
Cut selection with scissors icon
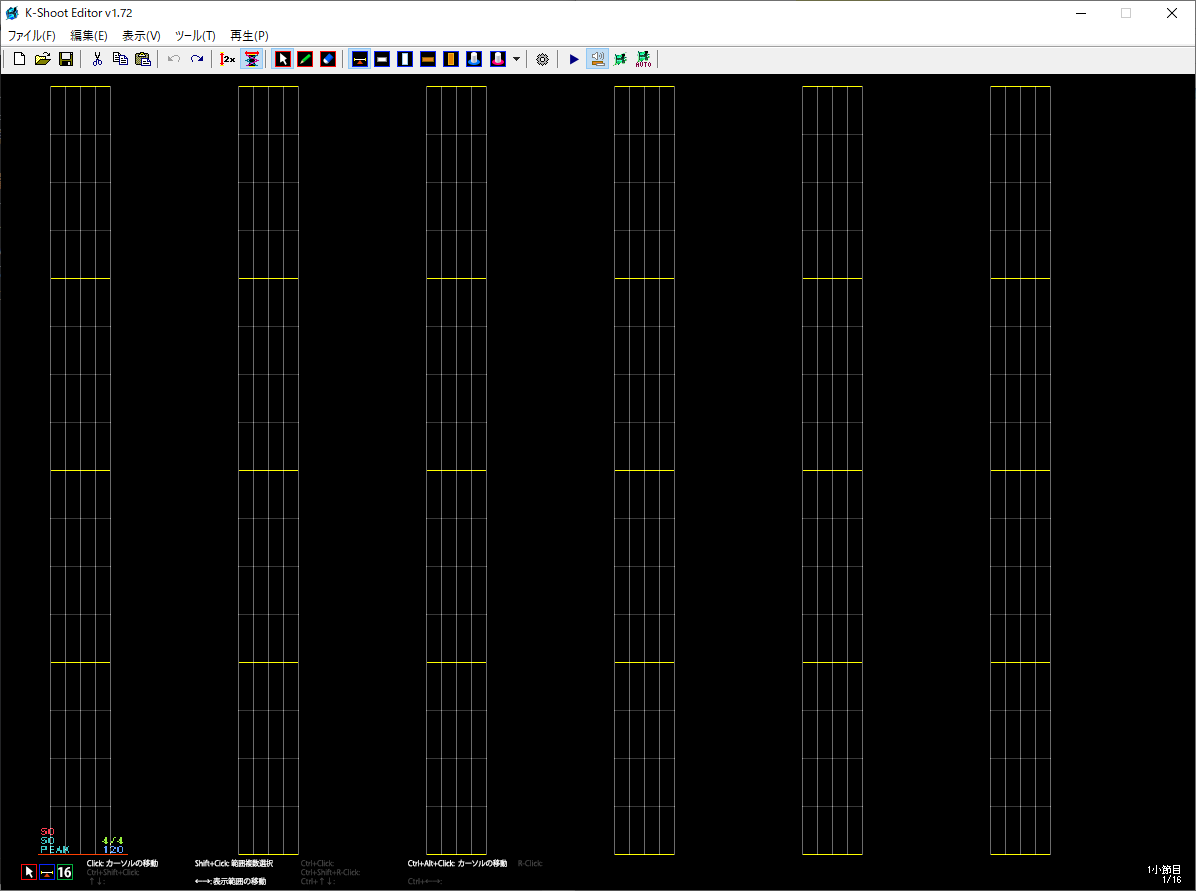(97, 59)
